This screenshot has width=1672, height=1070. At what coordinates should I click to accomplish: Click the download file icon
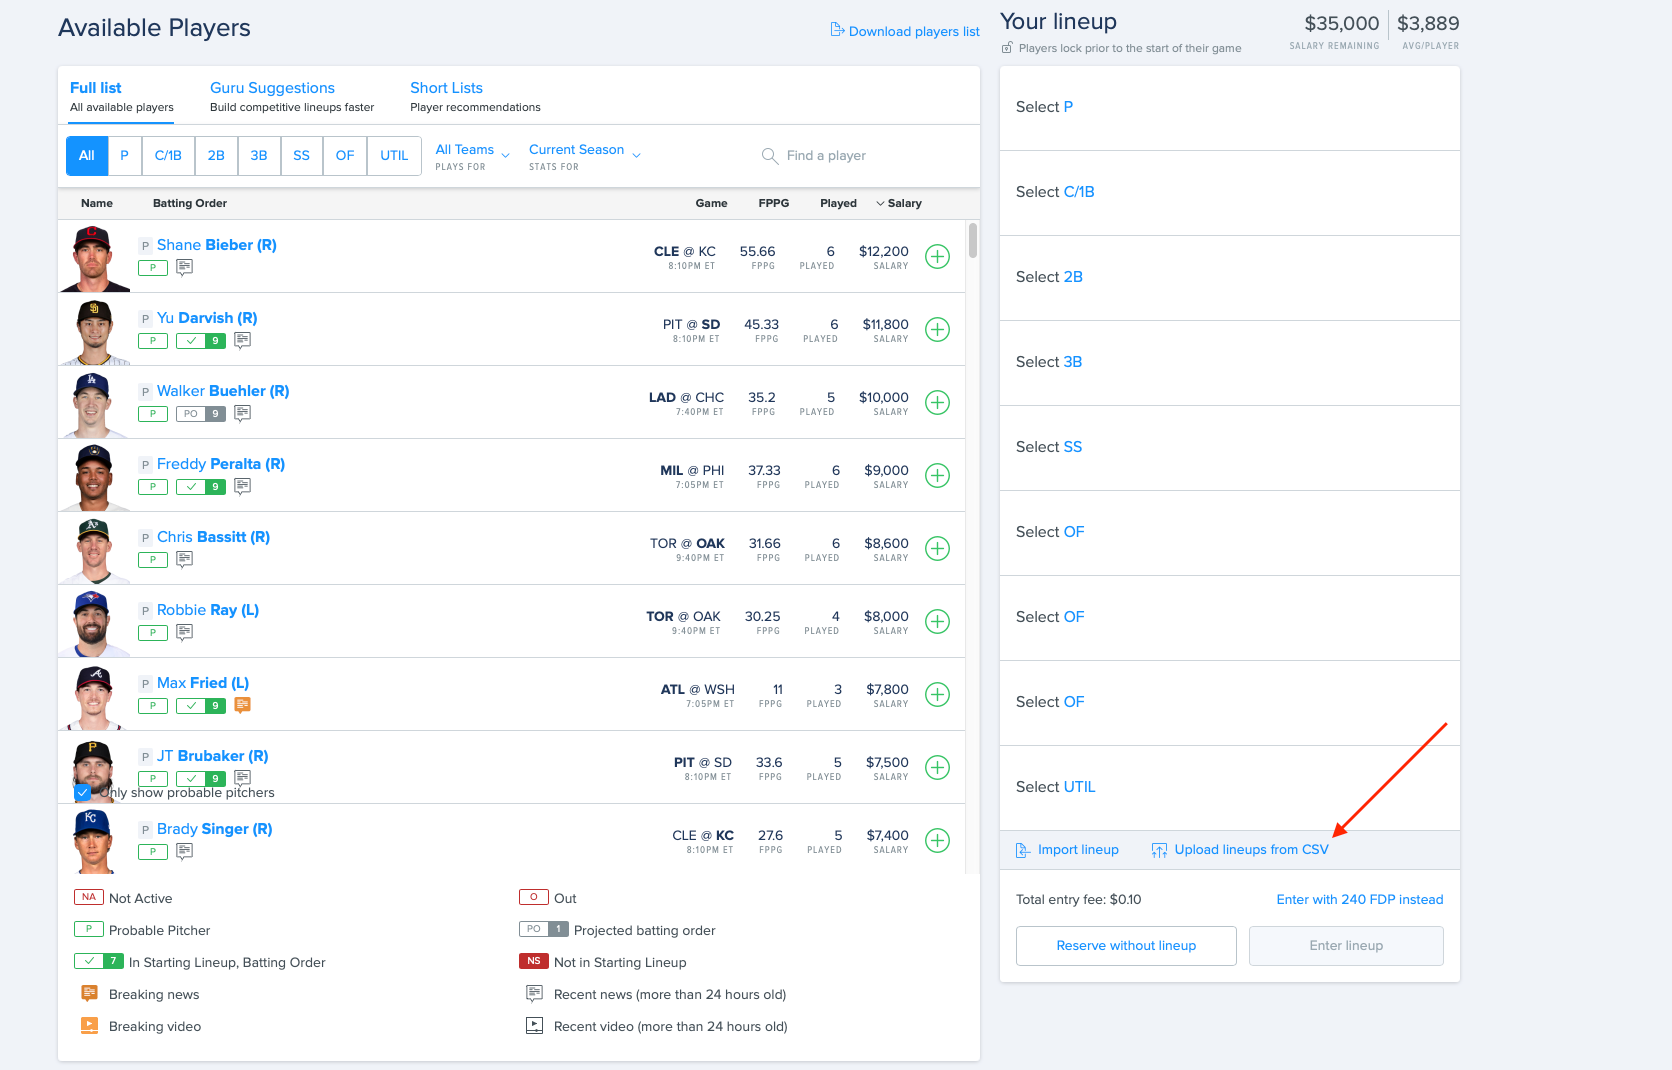pyautogui.click(x=837, y=30)
